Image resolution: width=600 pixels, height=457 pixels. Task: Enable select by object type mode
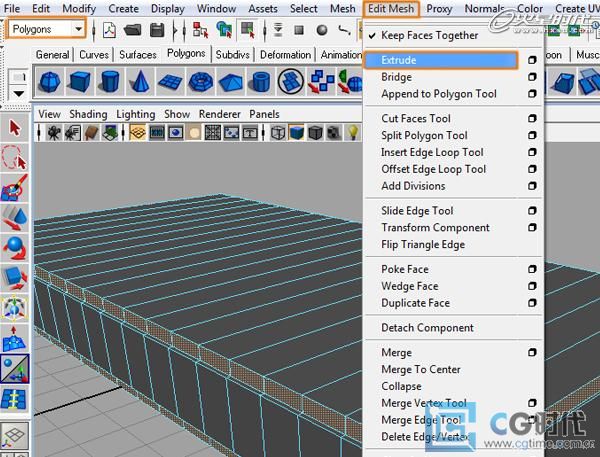[x=224, y=30]
